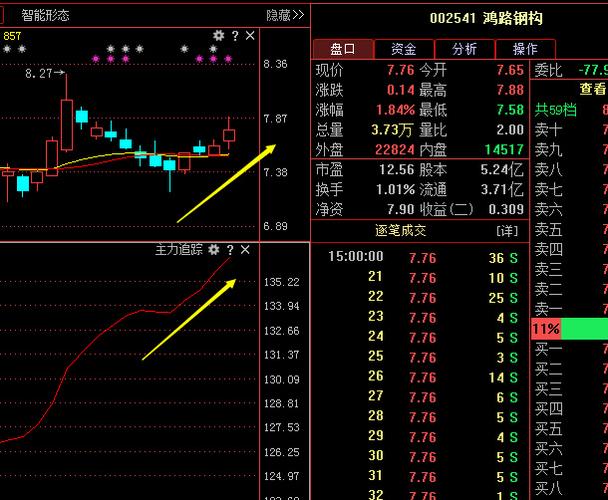Click the latest candlestick near 7.76
The width and height of the screenshot is (608, 500).
click(229, 135)
